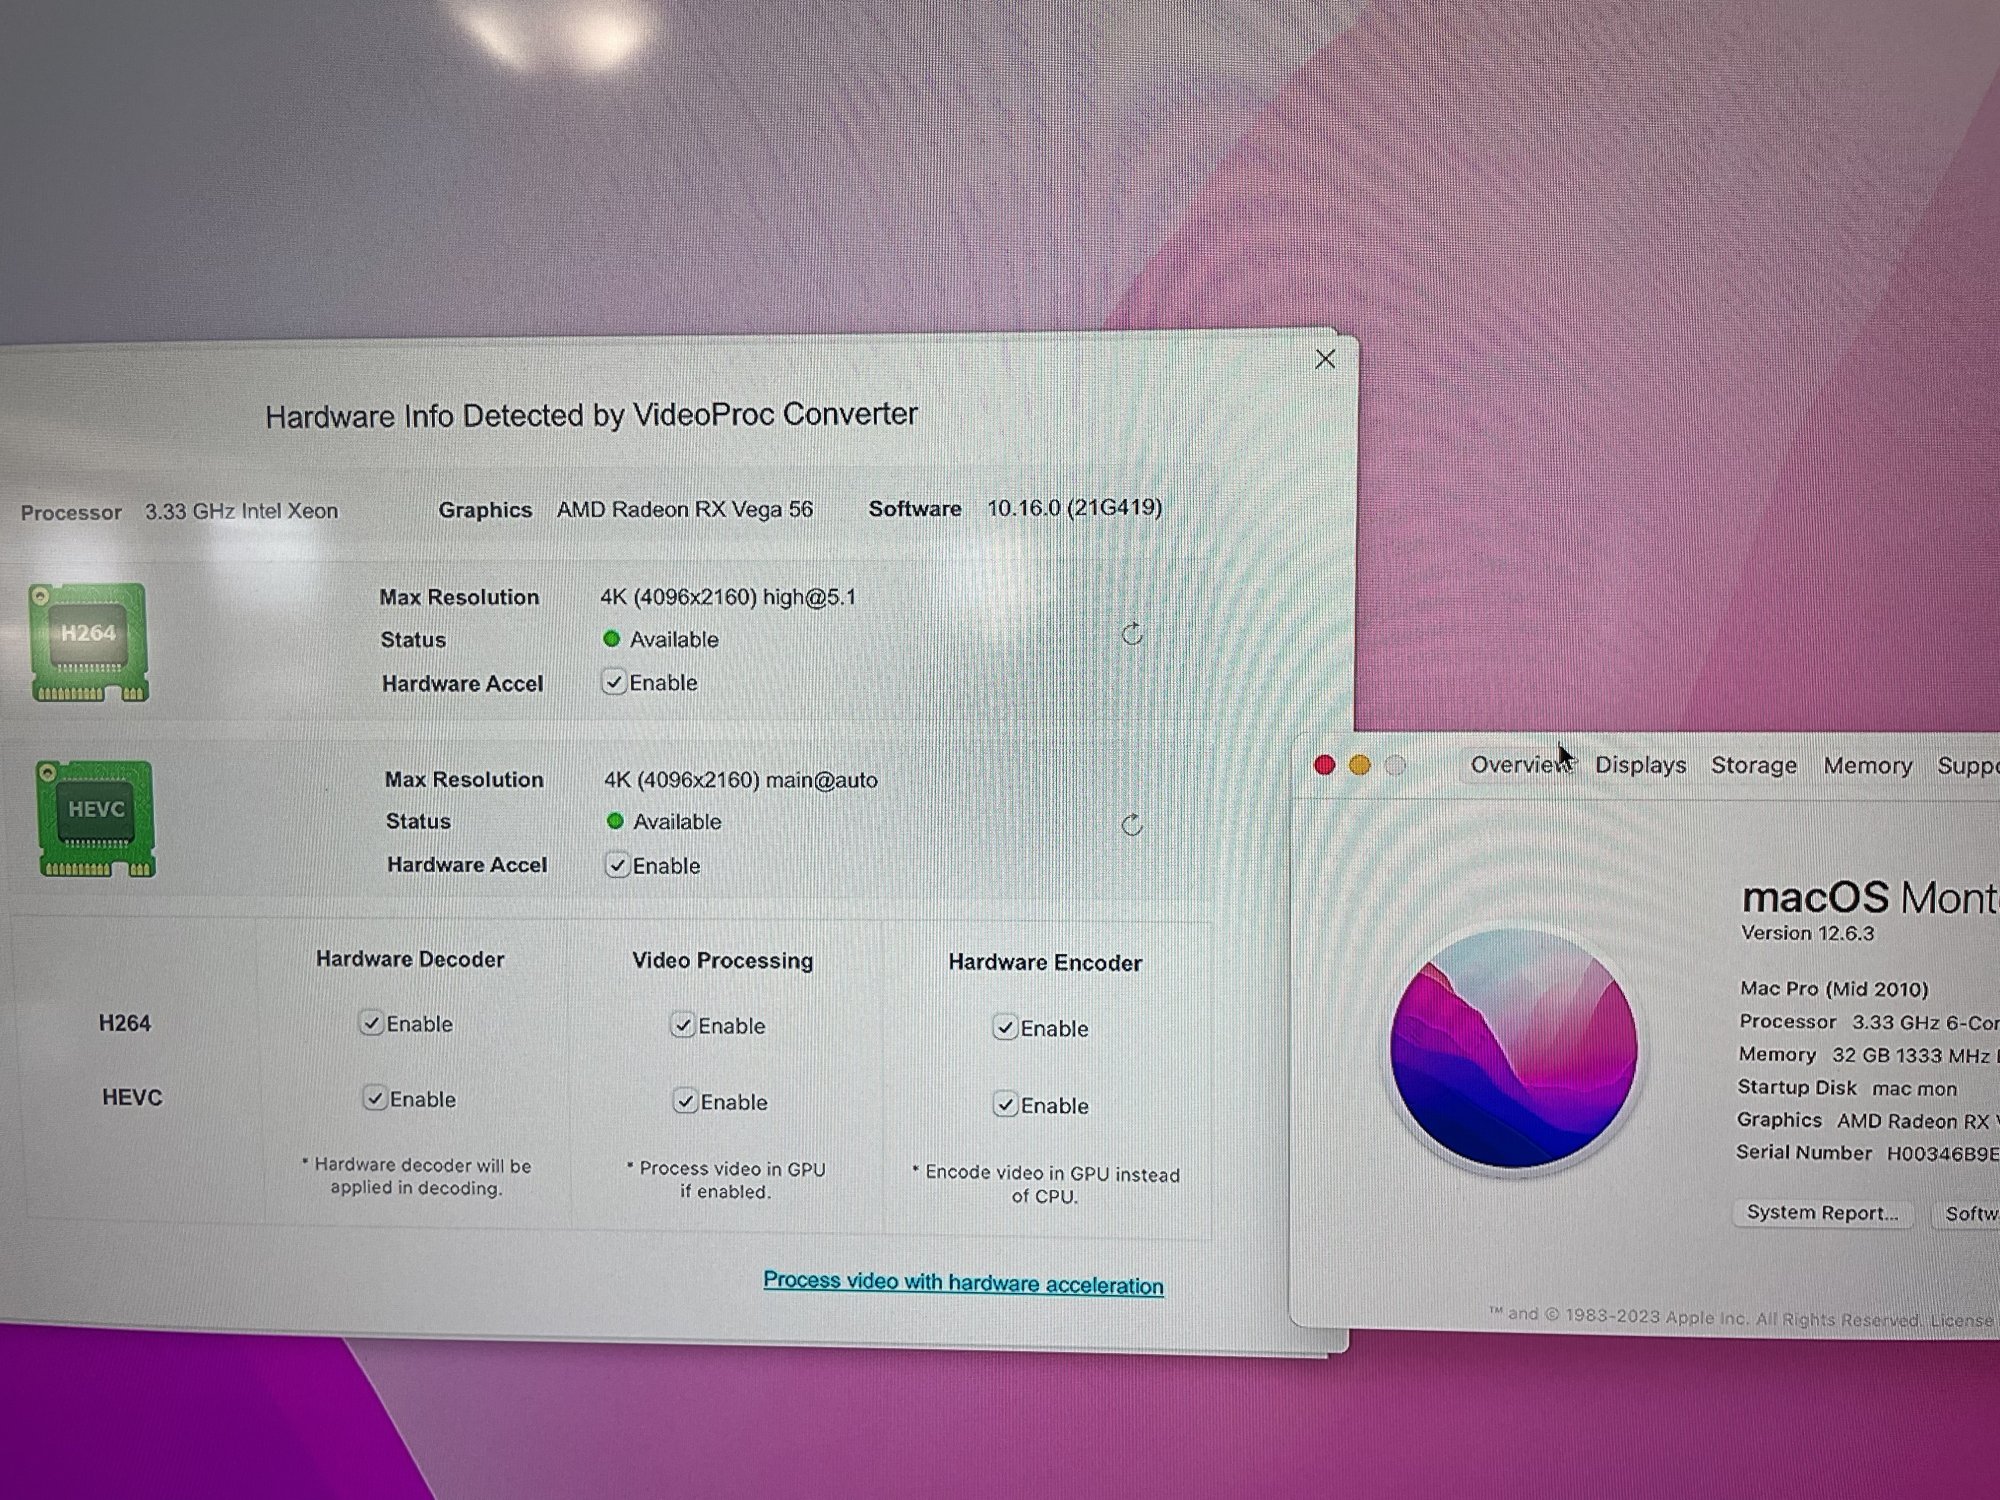Open the Storage tab
The height and width of the screenshot is (1500, 2000).
[1754, 765]
